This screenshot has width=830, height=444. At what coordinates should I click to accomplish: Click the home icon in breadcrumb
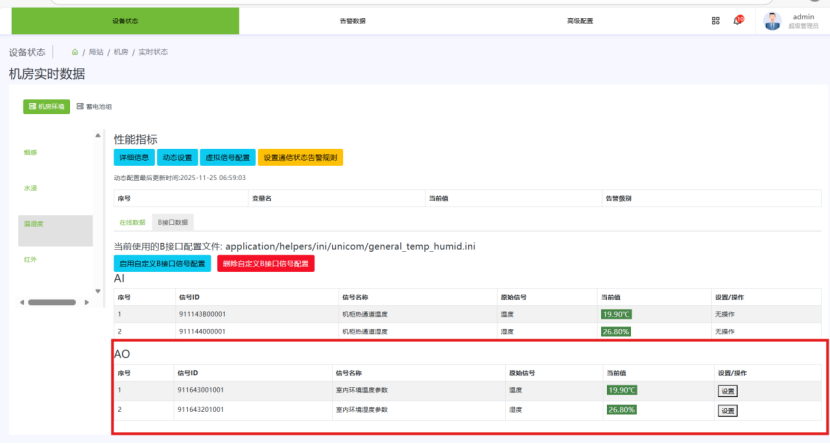(x=75, y=51)
